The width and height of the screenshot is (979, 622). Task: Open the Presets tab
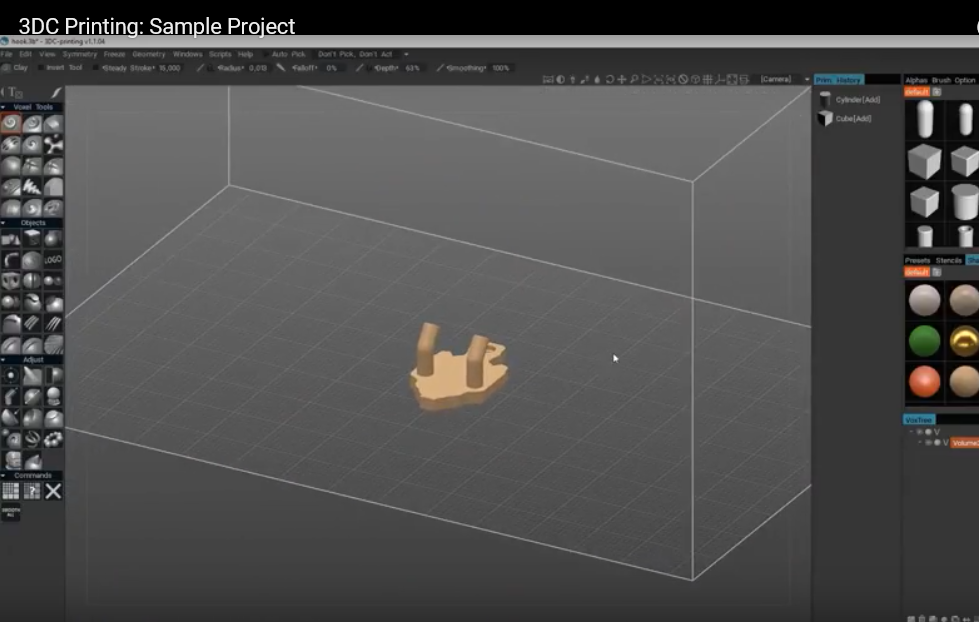pyautogui.click(x=917, y=260)
